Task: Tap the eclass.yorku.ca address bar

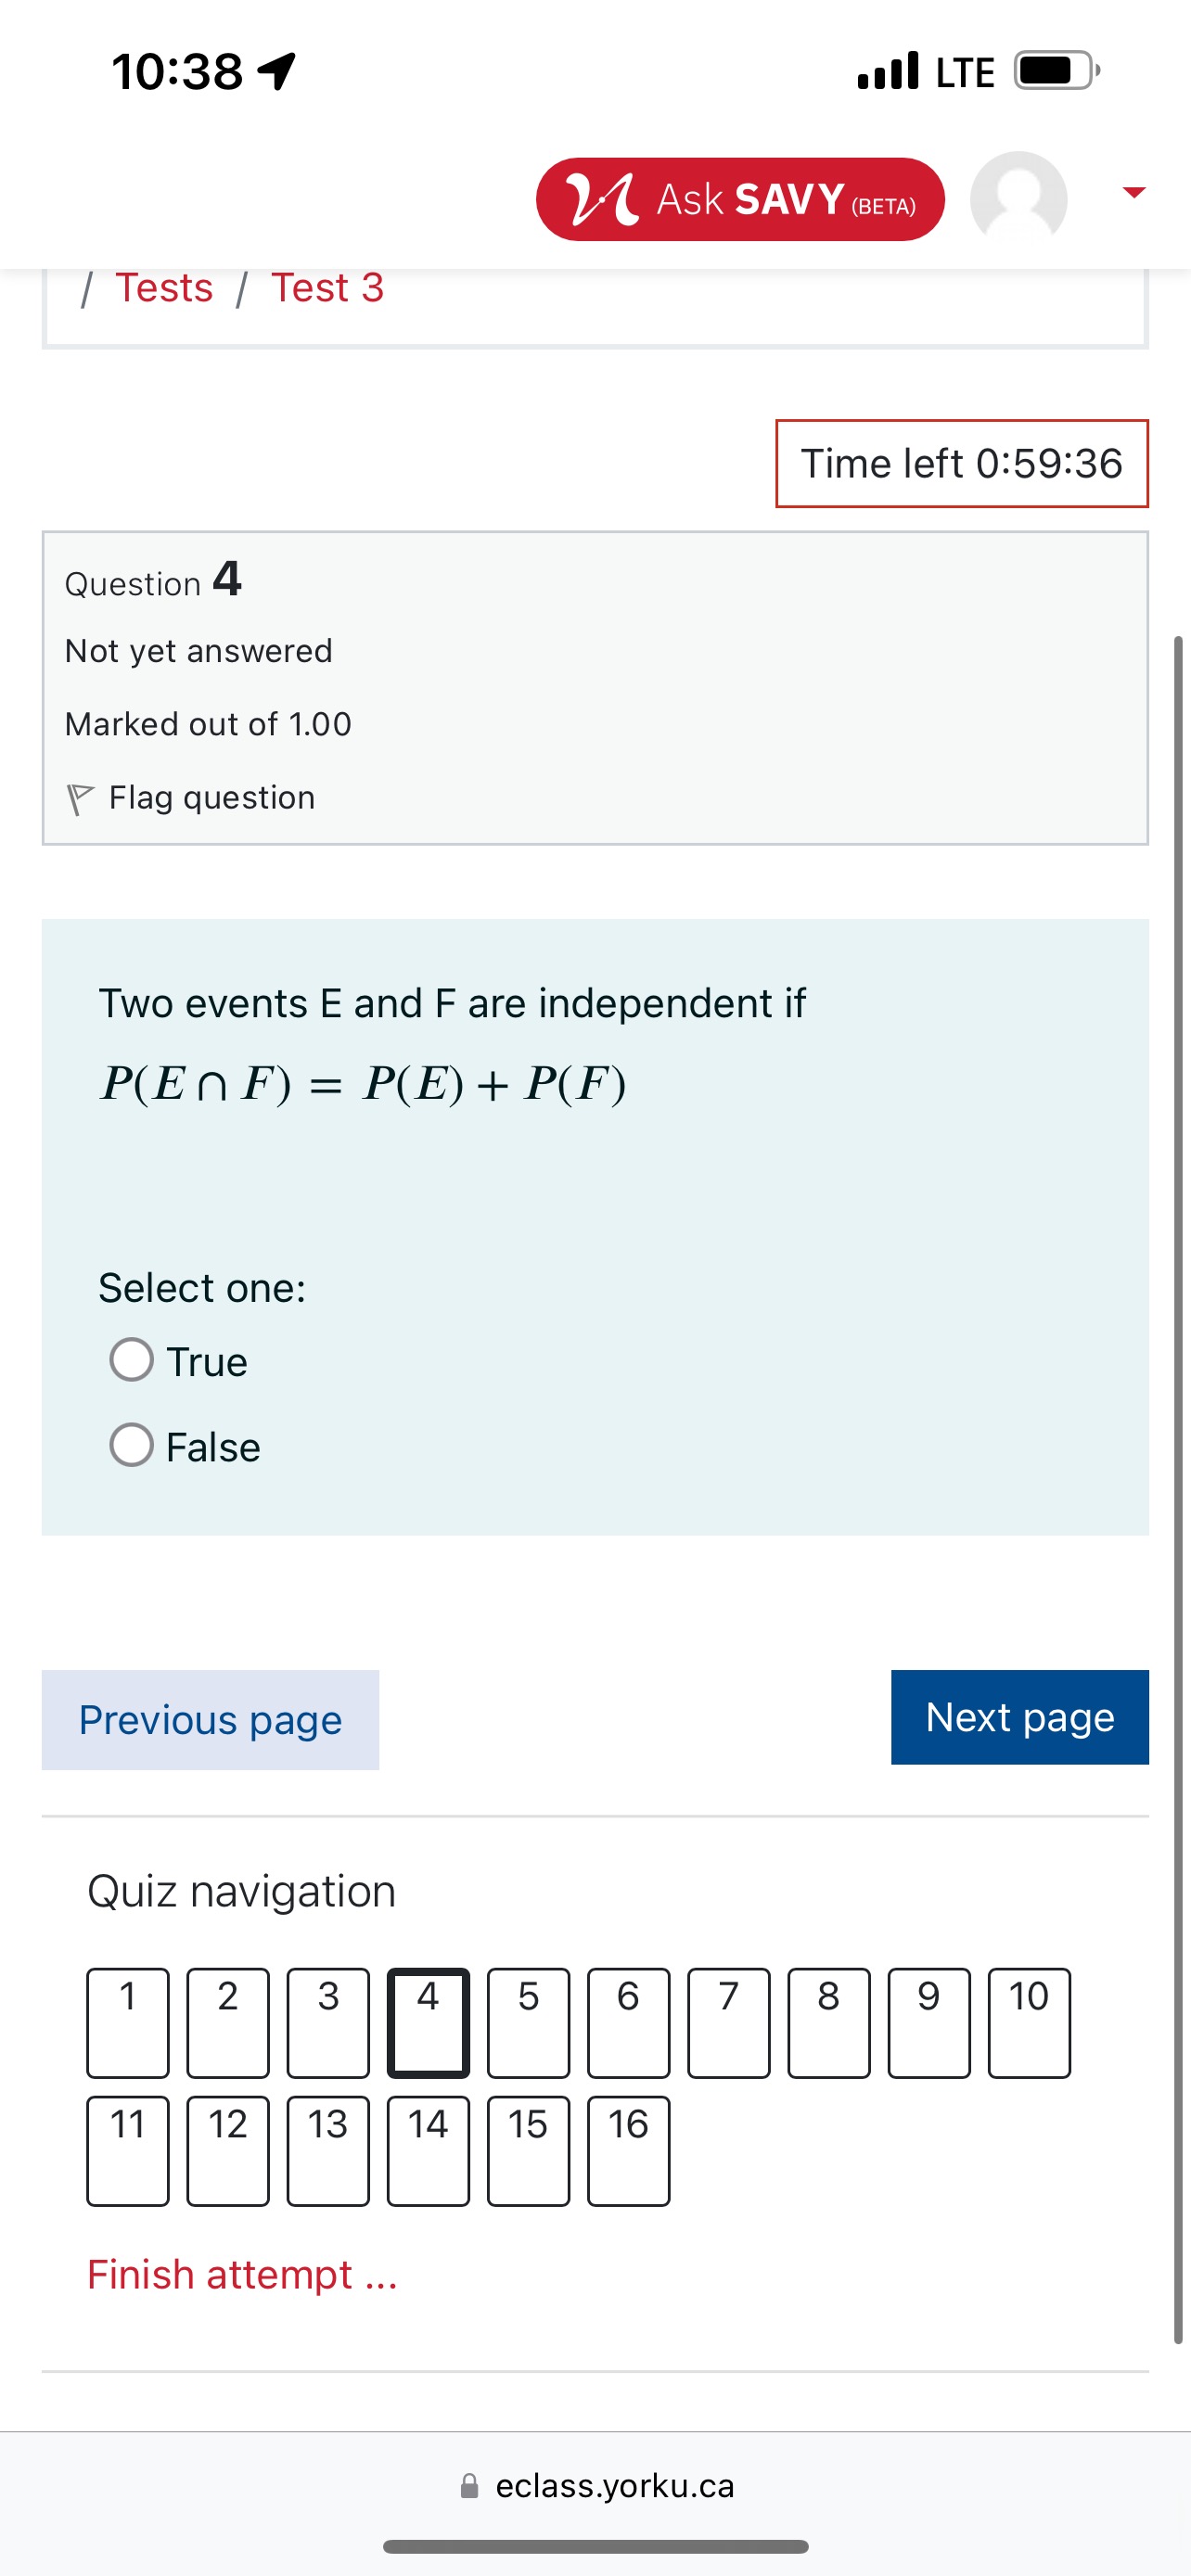Action: [614, 2486]
